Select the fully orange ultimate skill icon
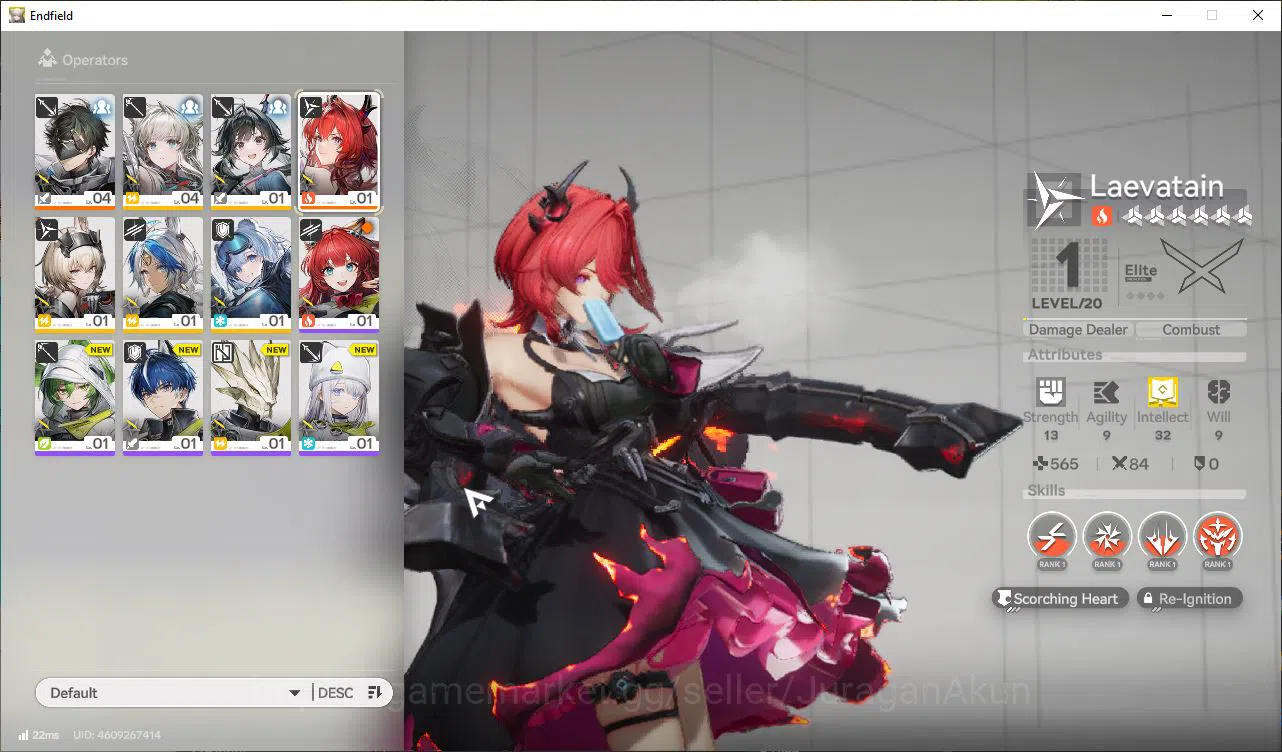The image size is (1282, 752). point(1217,537)
